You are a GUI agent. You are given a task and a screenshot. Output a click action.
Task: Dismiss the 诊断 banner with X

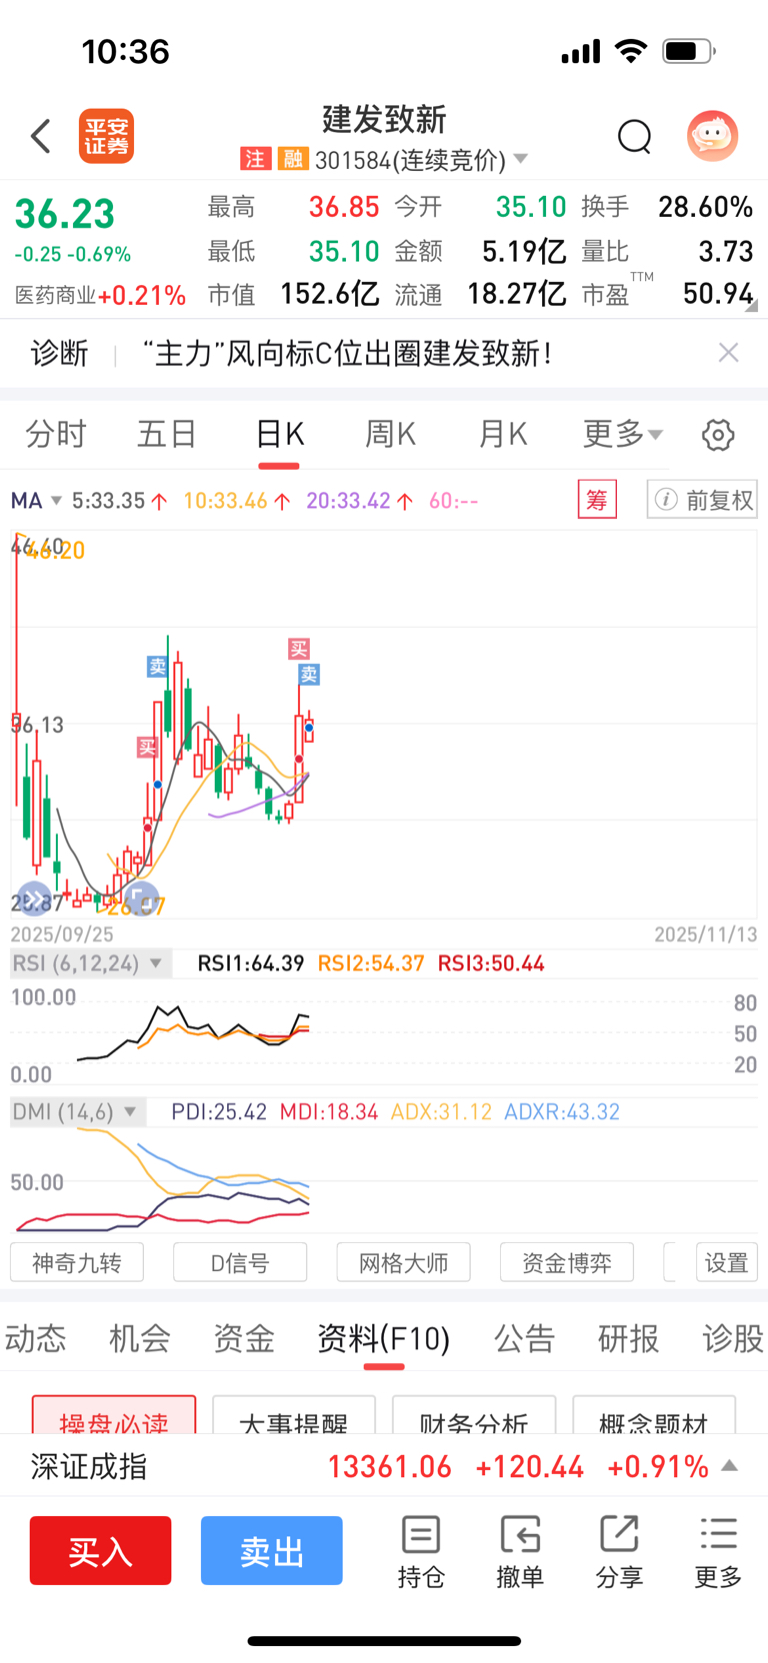(729, 352)
